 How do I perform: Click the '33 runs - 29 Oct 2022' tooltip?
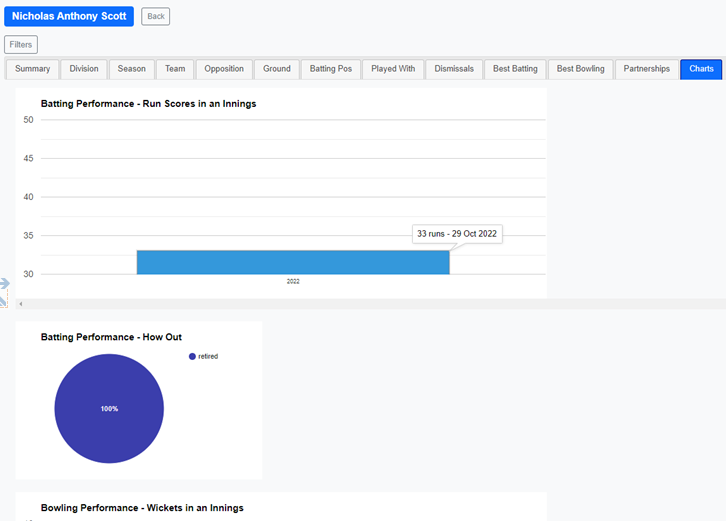(457, 234)
